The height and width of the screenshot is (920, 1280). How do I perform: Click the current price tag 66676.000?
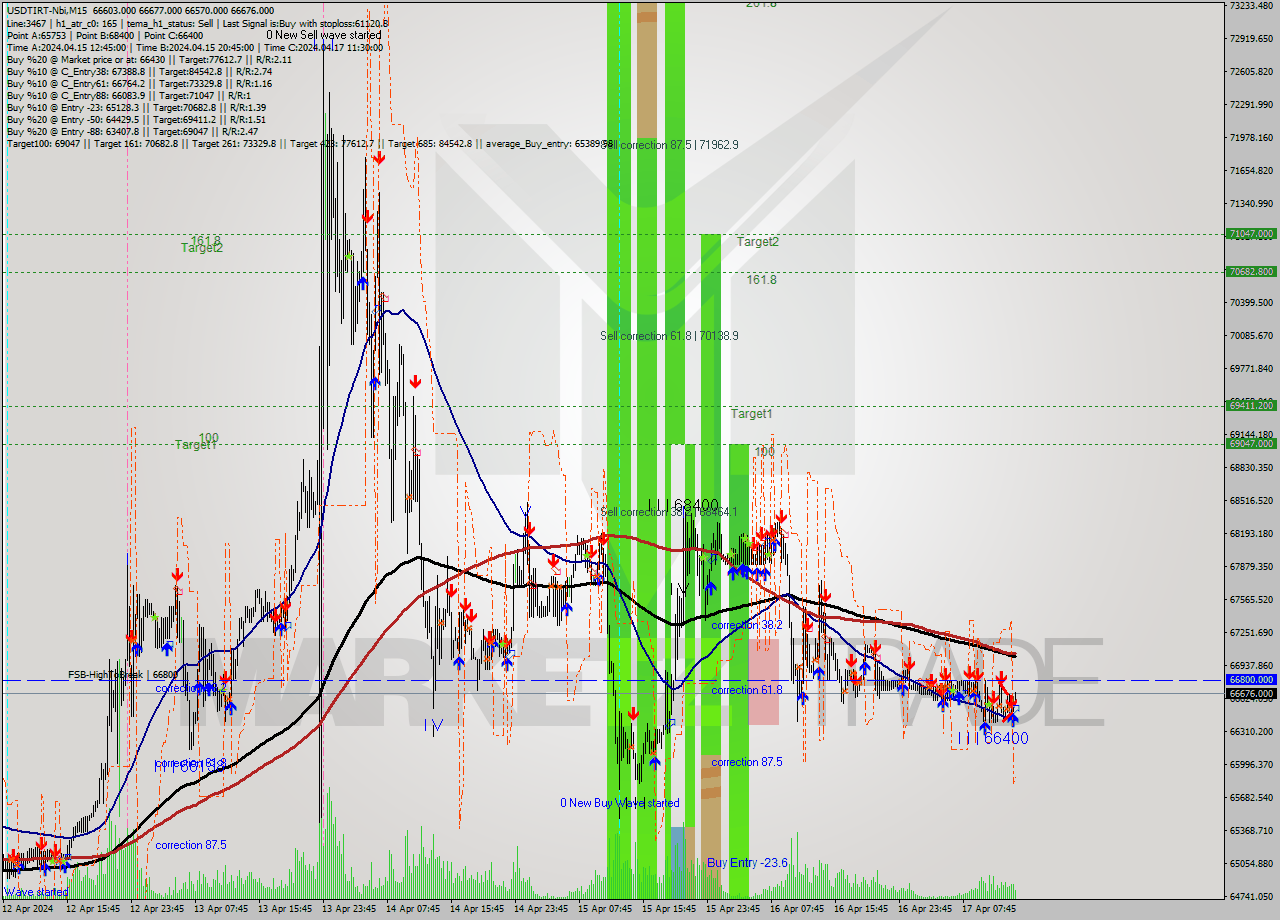(1251, 693)
